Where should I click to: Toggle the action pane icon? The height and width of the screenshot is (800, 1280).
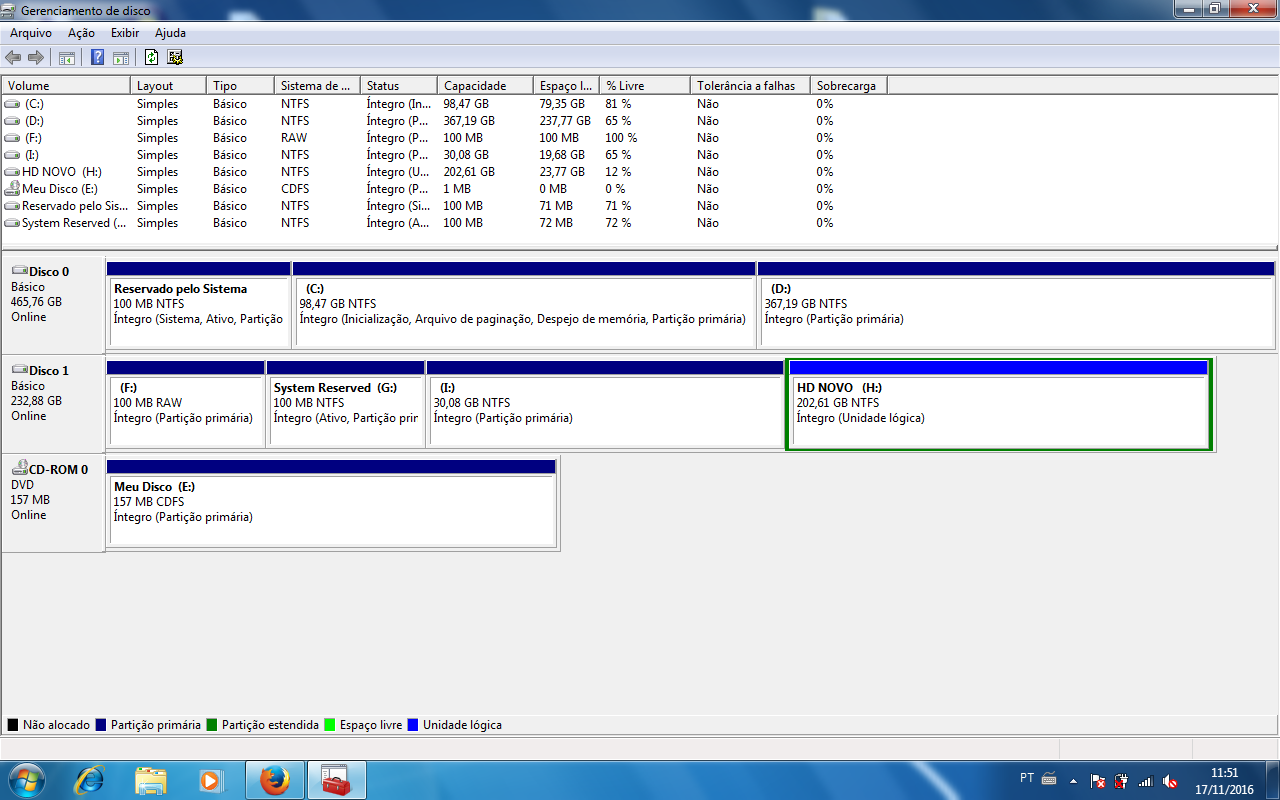121,57
